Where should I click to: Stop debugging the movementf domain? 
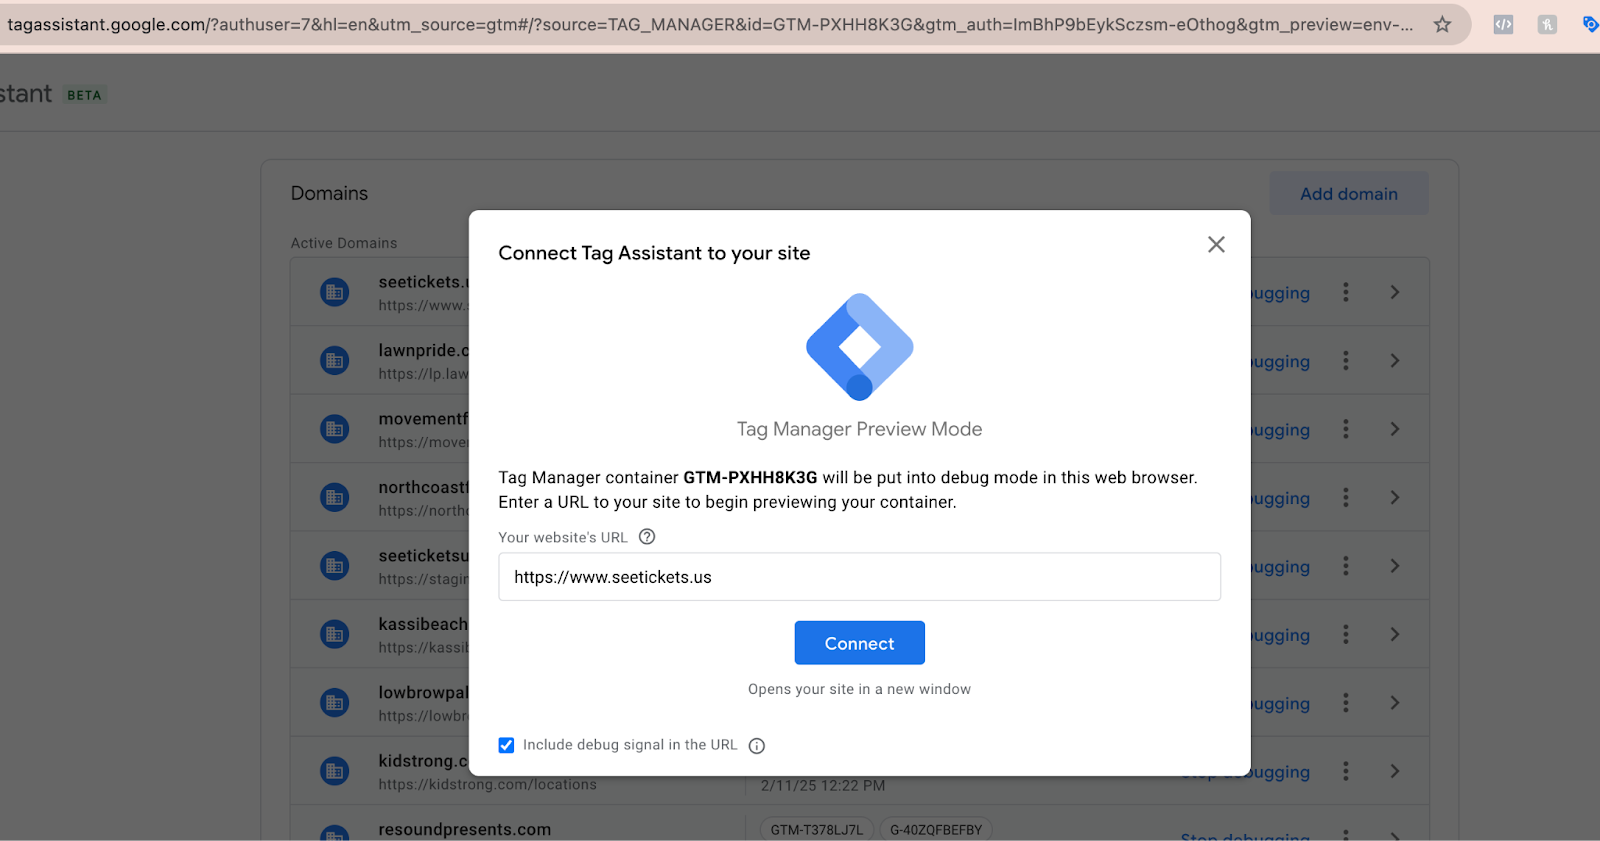(x=1280, y=430)
